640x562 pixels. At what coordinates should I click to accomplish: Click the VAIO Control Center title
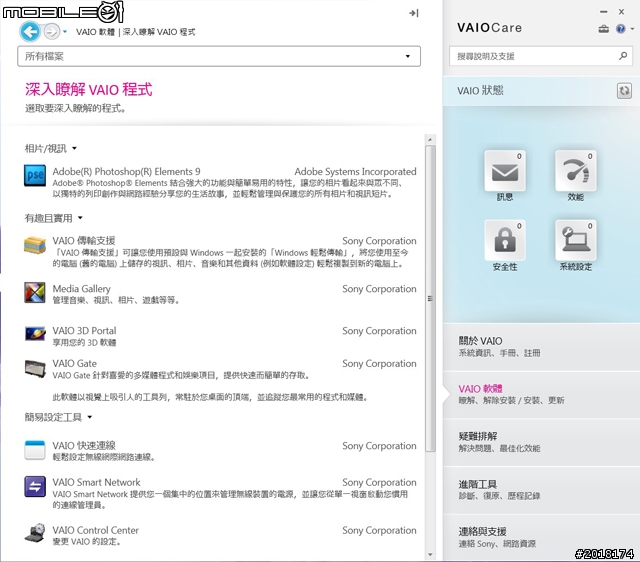(x=96, y=530)
